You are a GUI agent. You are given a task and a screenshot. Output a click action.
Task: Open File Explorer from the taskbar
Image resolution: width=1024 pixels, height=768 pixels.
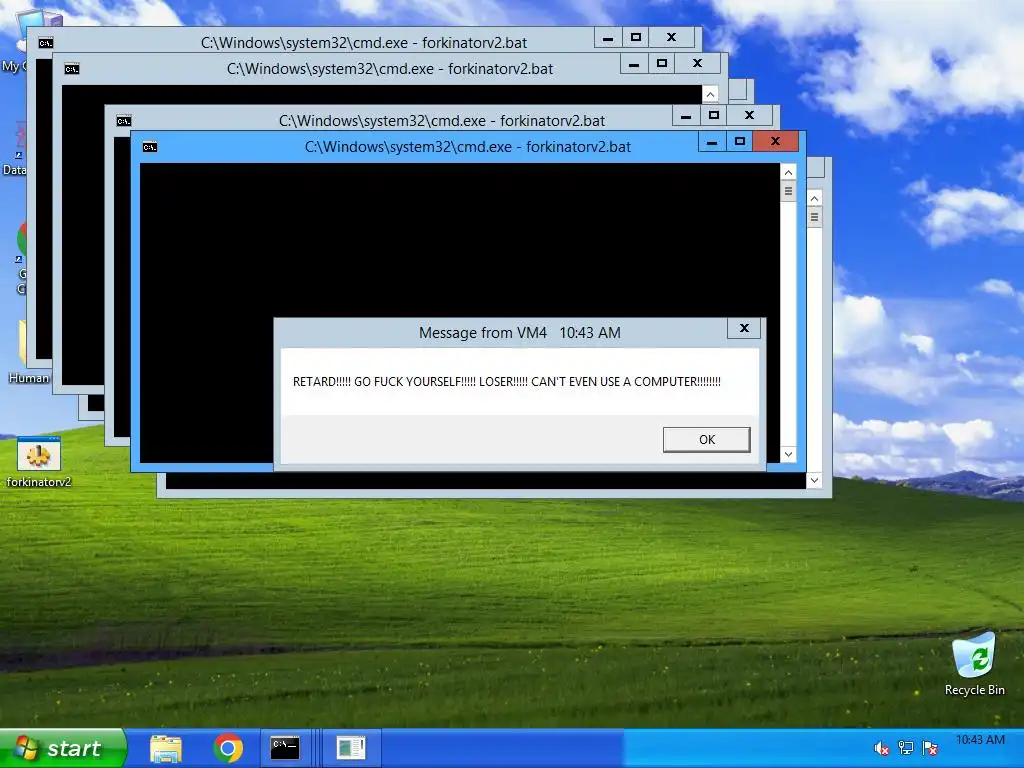point(166,748)
